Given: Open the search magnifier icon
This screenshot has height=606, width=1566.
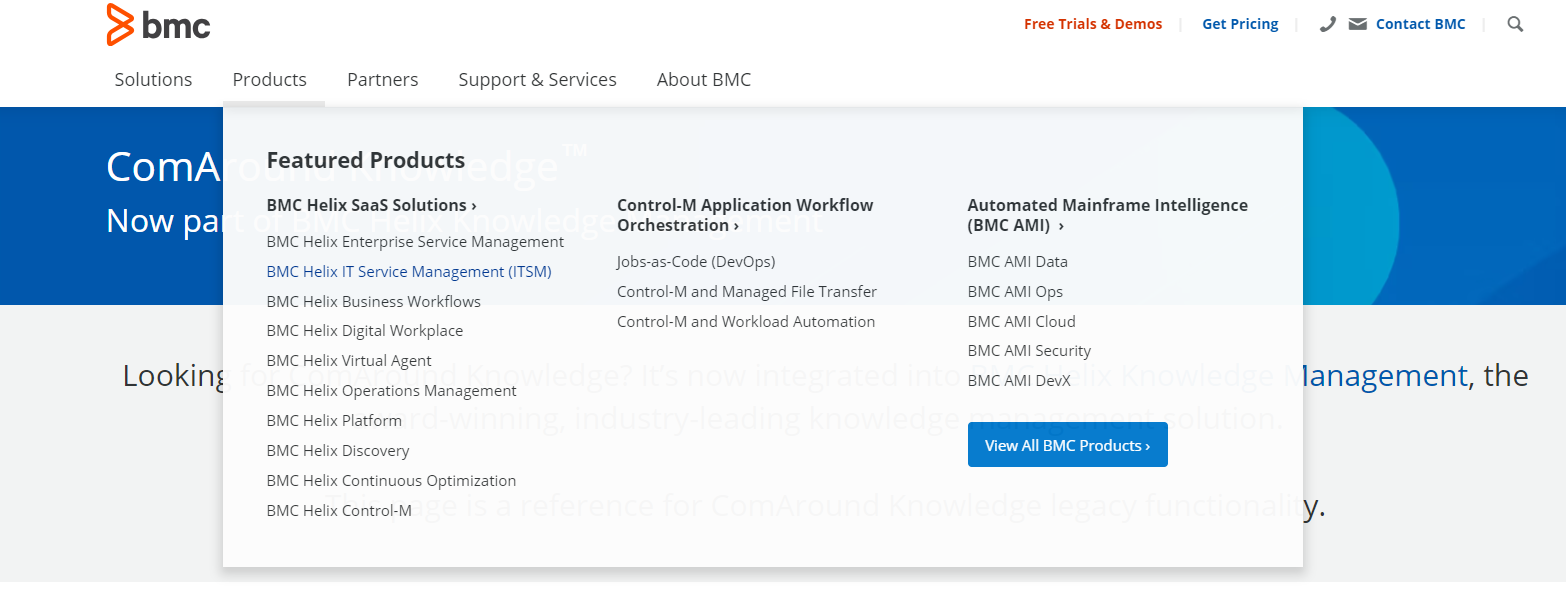Looking at the screenshot, I should (1515, 24).
